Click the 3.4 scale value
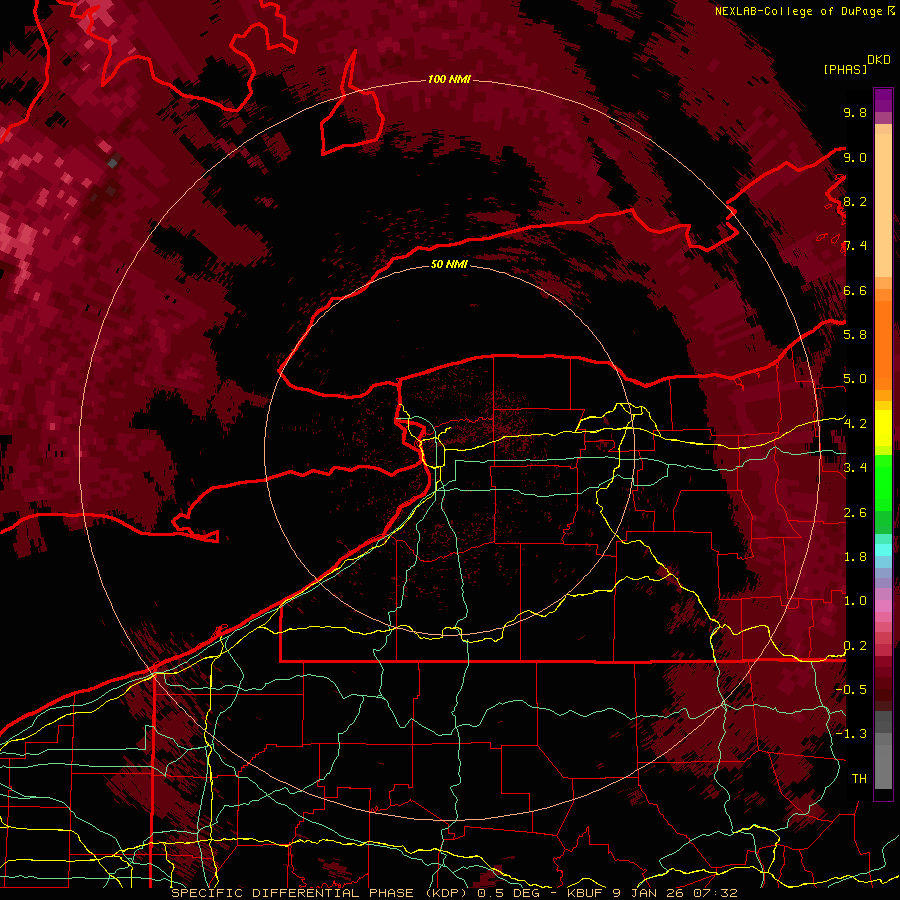 coord(855,468)
